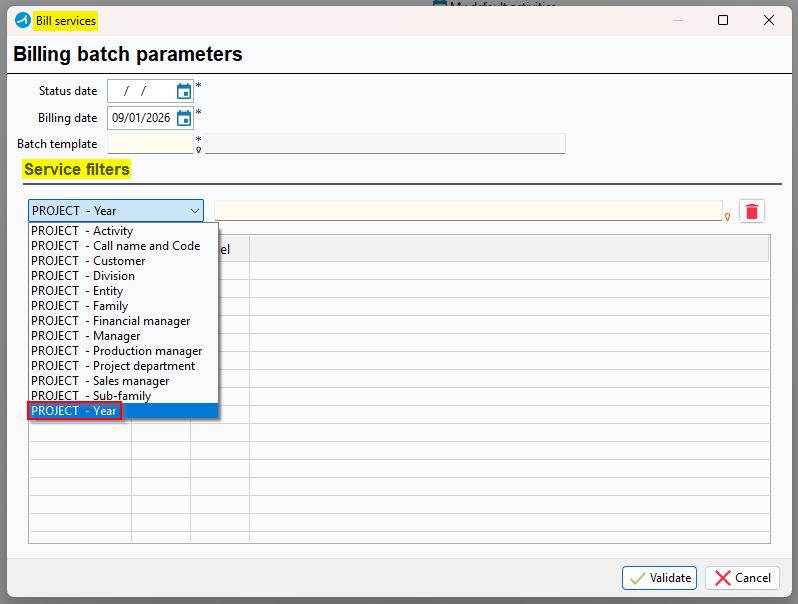Choose PROJECT - Production manager option
Image resolution: width=798 pixels, height=604 pixels.
[116, 351]
